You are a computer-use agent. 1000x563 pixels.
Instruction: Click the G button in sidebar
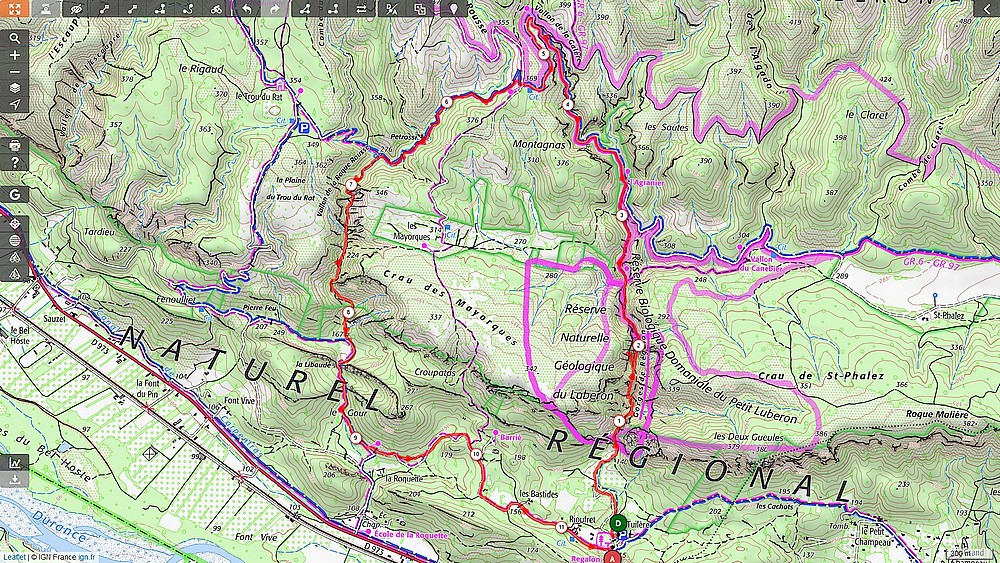[x=14, y=194]
